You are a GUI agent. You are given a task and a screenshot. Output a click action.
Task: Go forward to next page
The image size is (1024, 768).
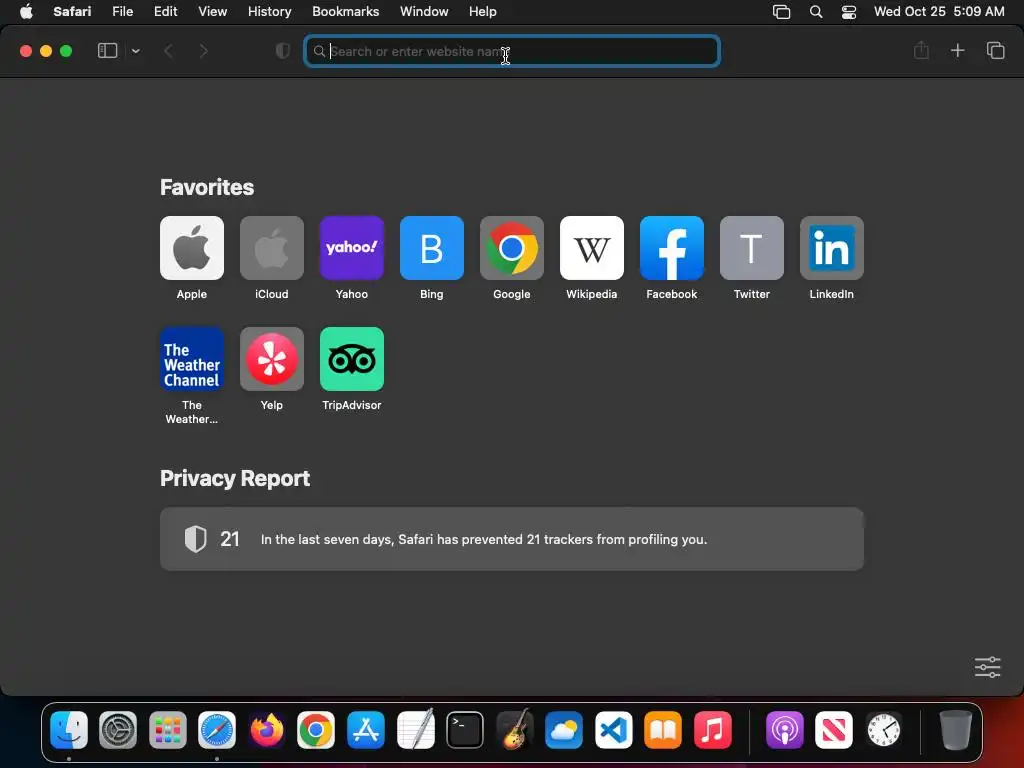pos(203,51)
